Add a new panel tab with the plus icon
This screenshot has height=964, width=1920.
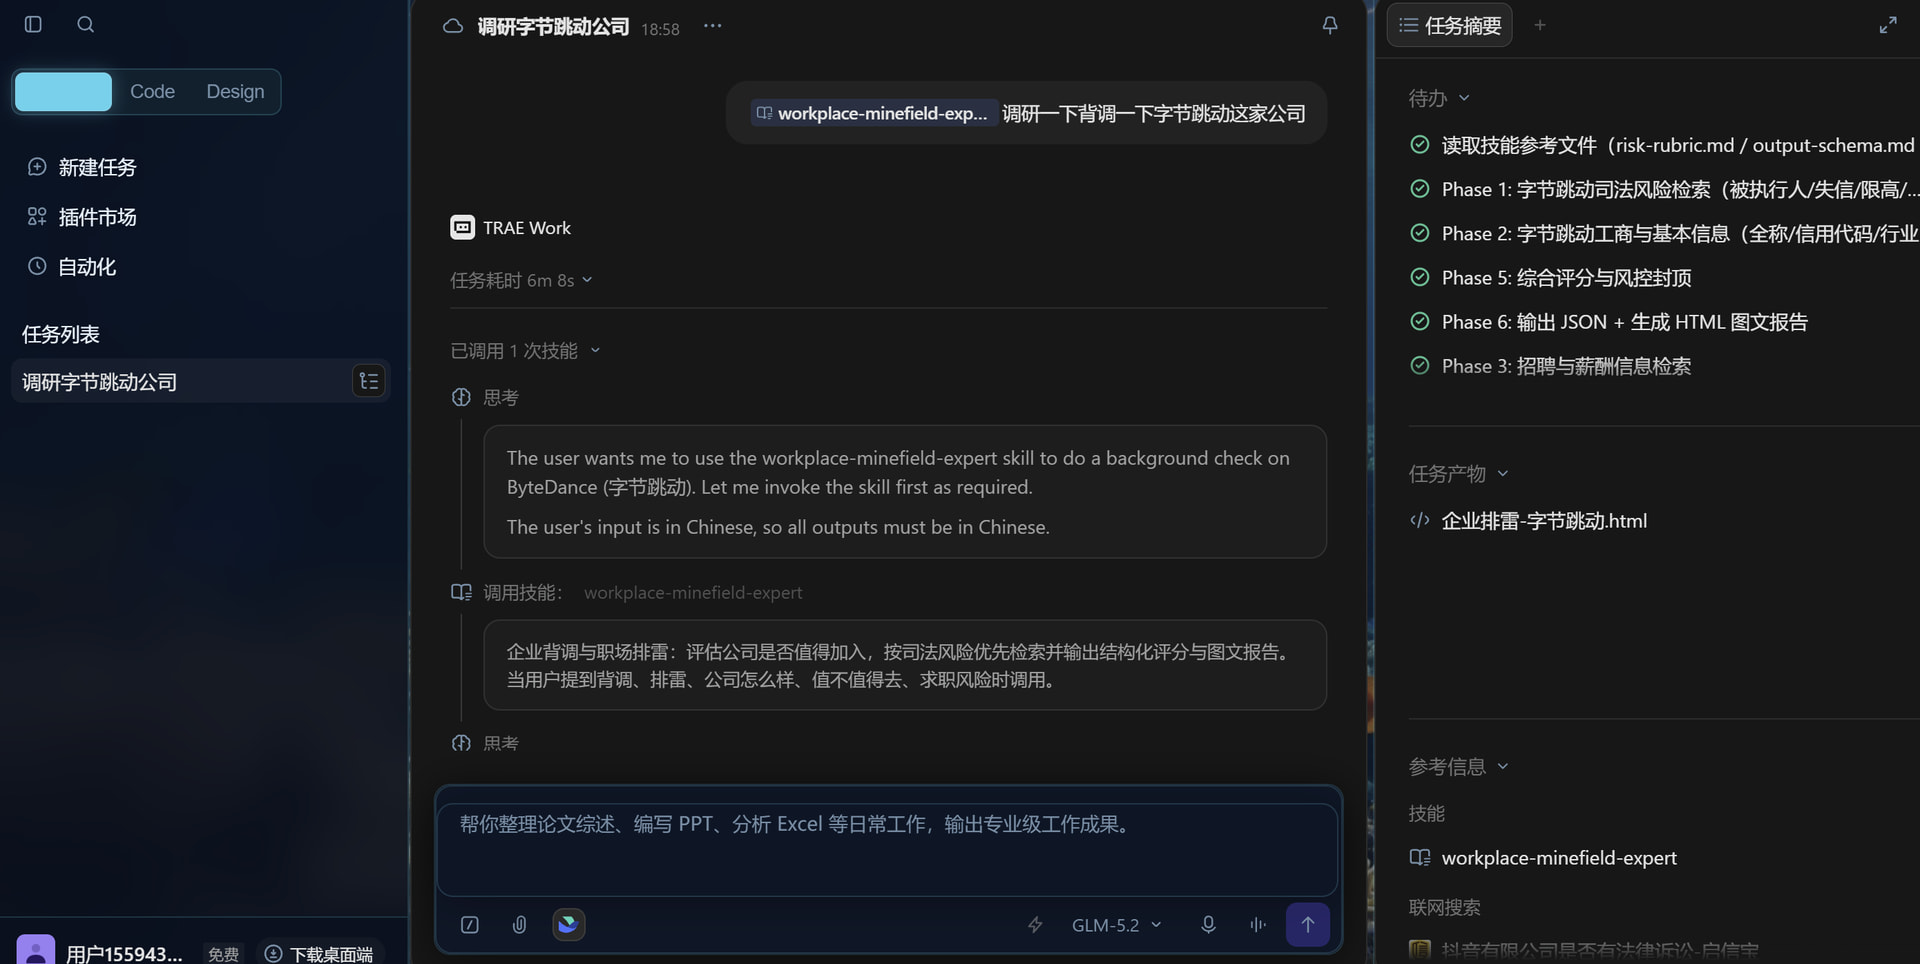pos(1540,25)
